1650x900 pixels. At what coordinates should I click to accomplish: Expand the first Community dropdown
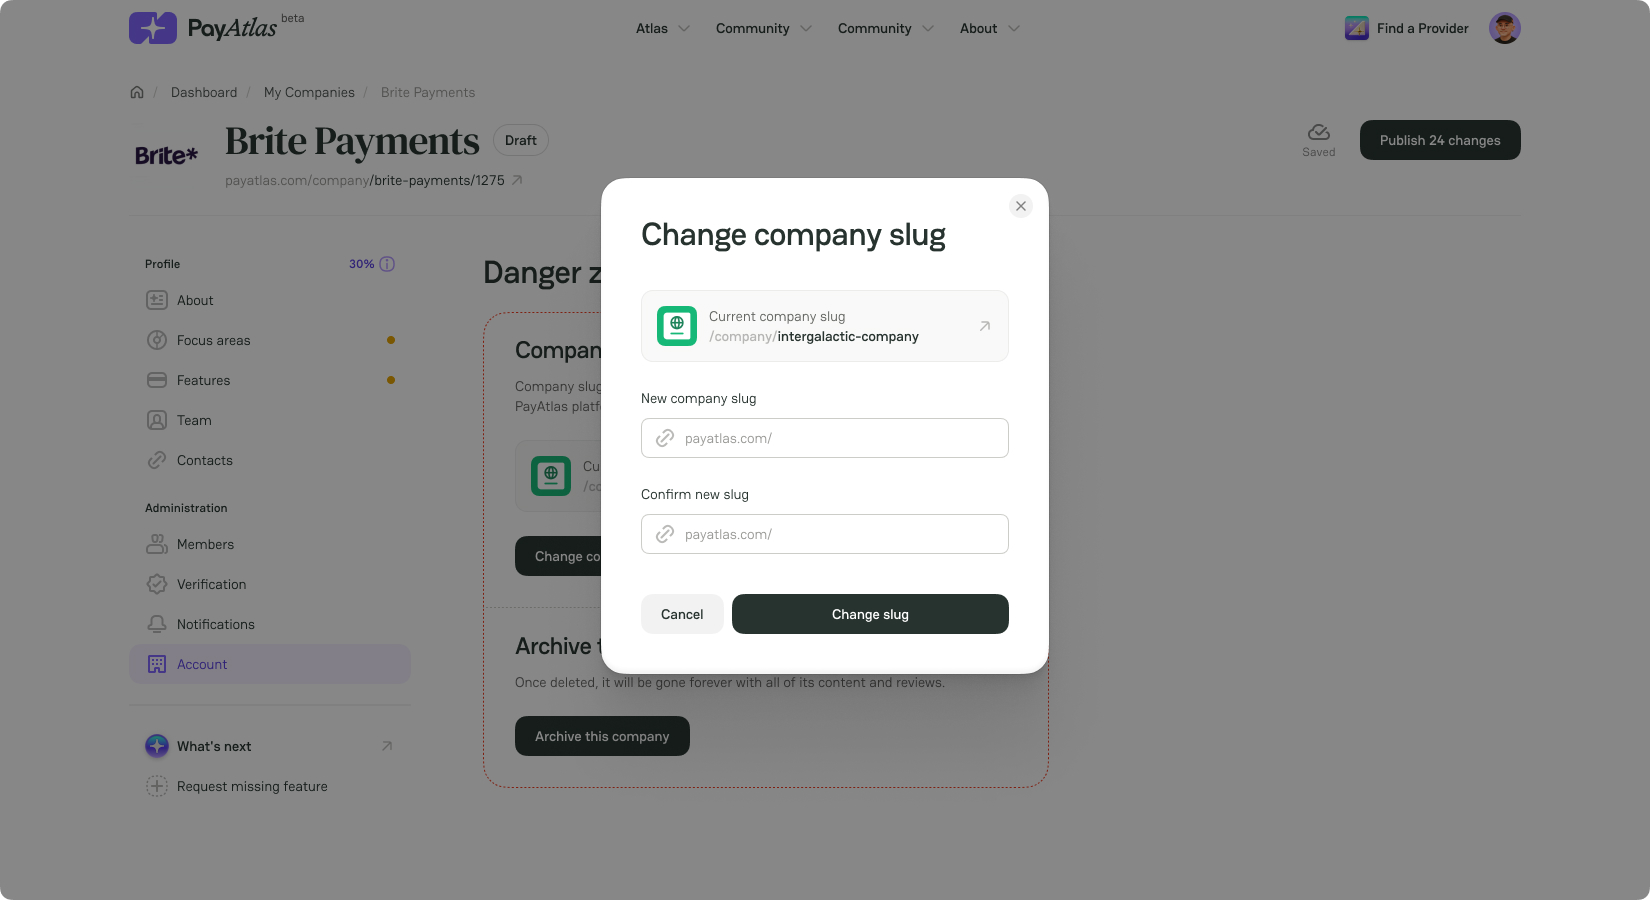(764, 28)
